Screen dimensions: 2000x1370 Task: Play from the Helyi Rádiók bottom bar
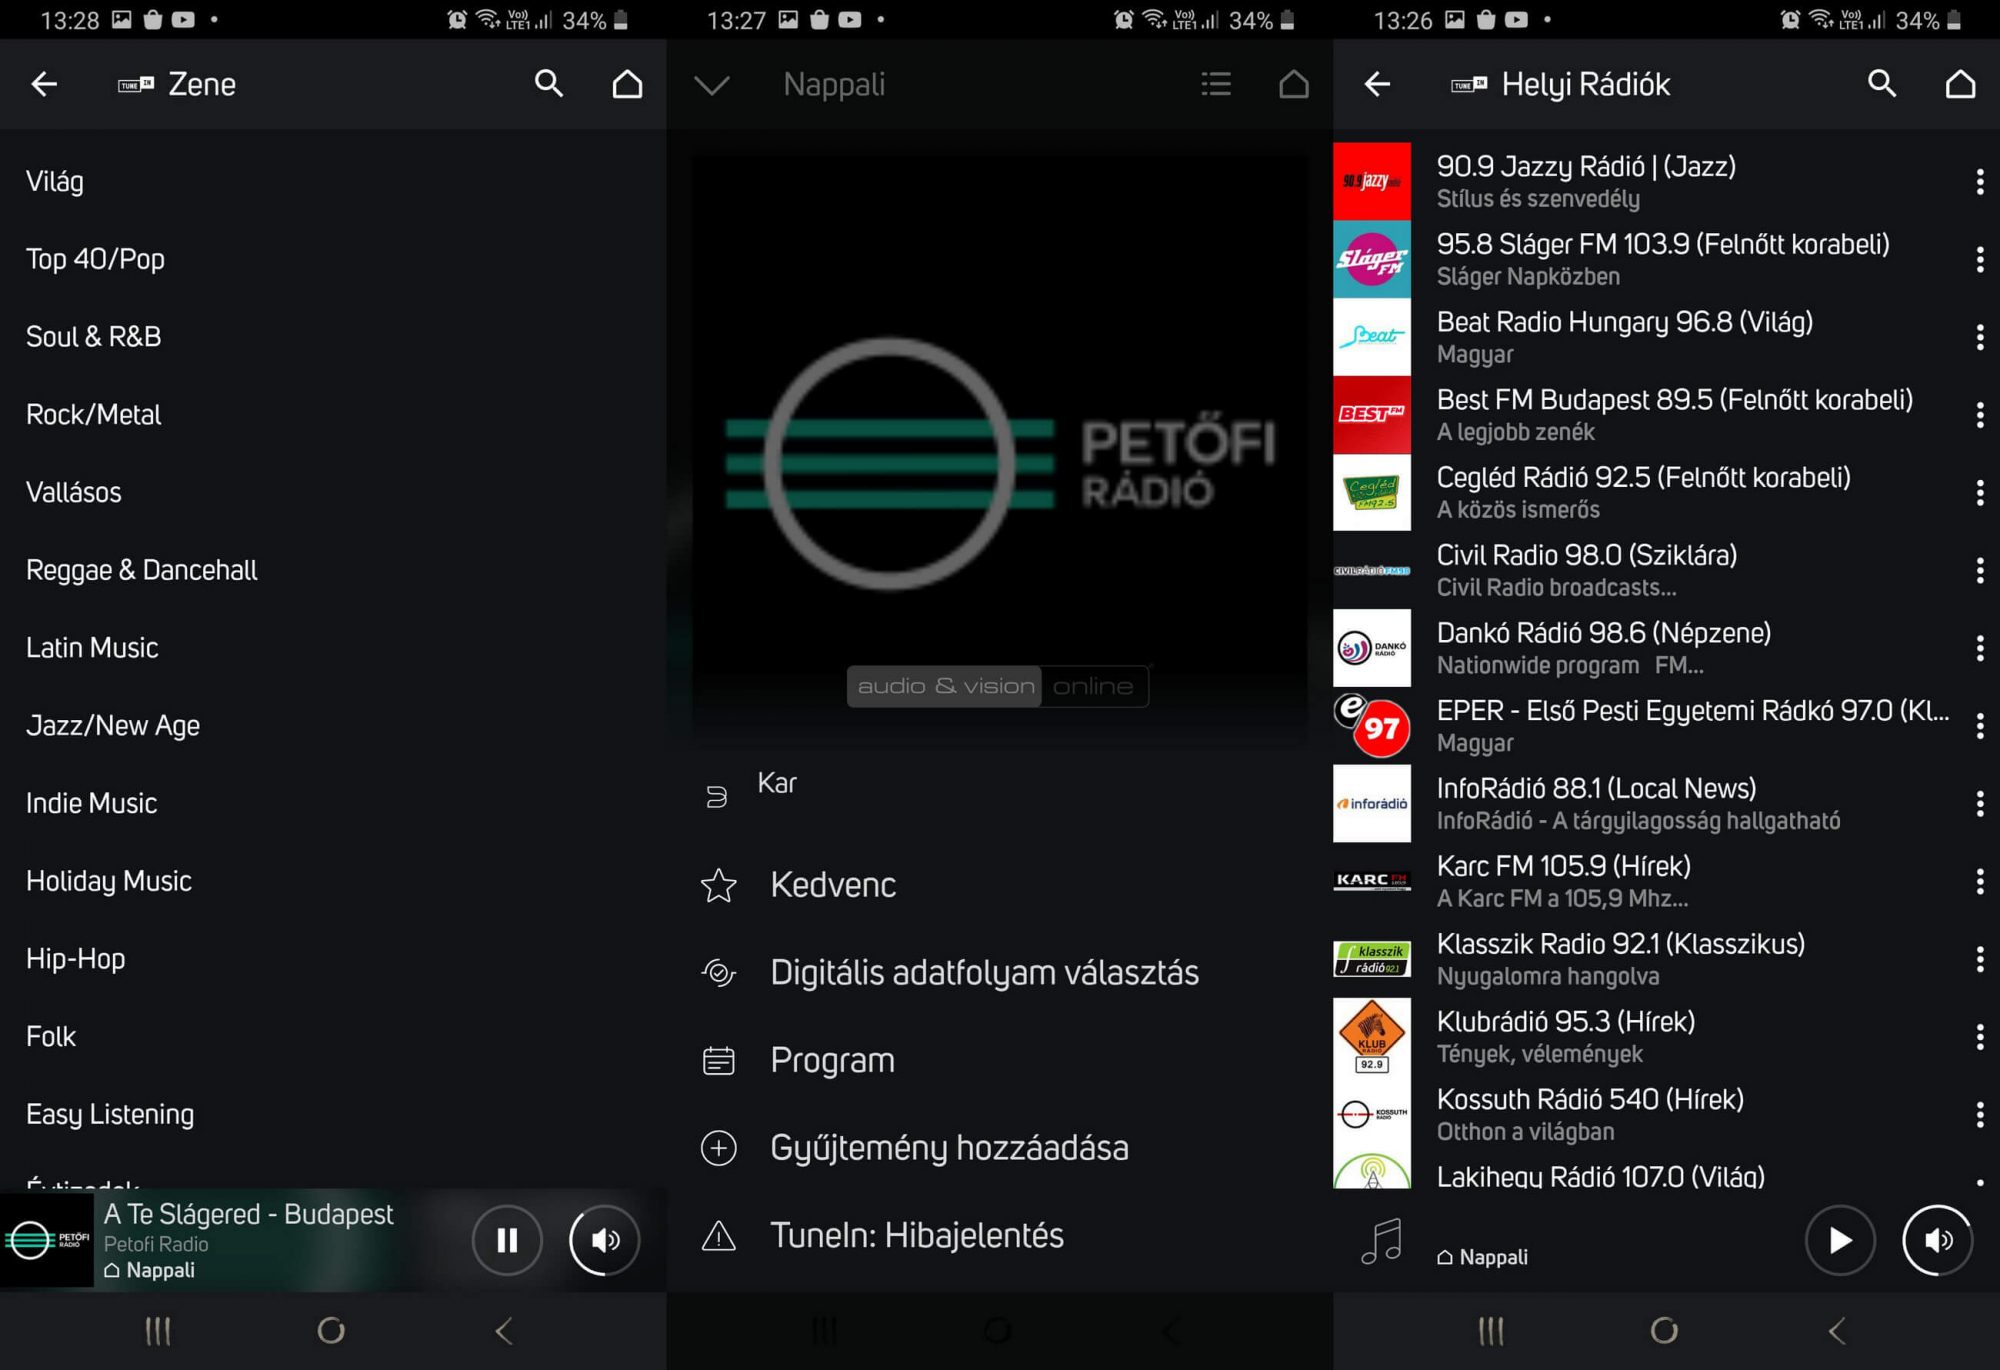[1840, 1240]
